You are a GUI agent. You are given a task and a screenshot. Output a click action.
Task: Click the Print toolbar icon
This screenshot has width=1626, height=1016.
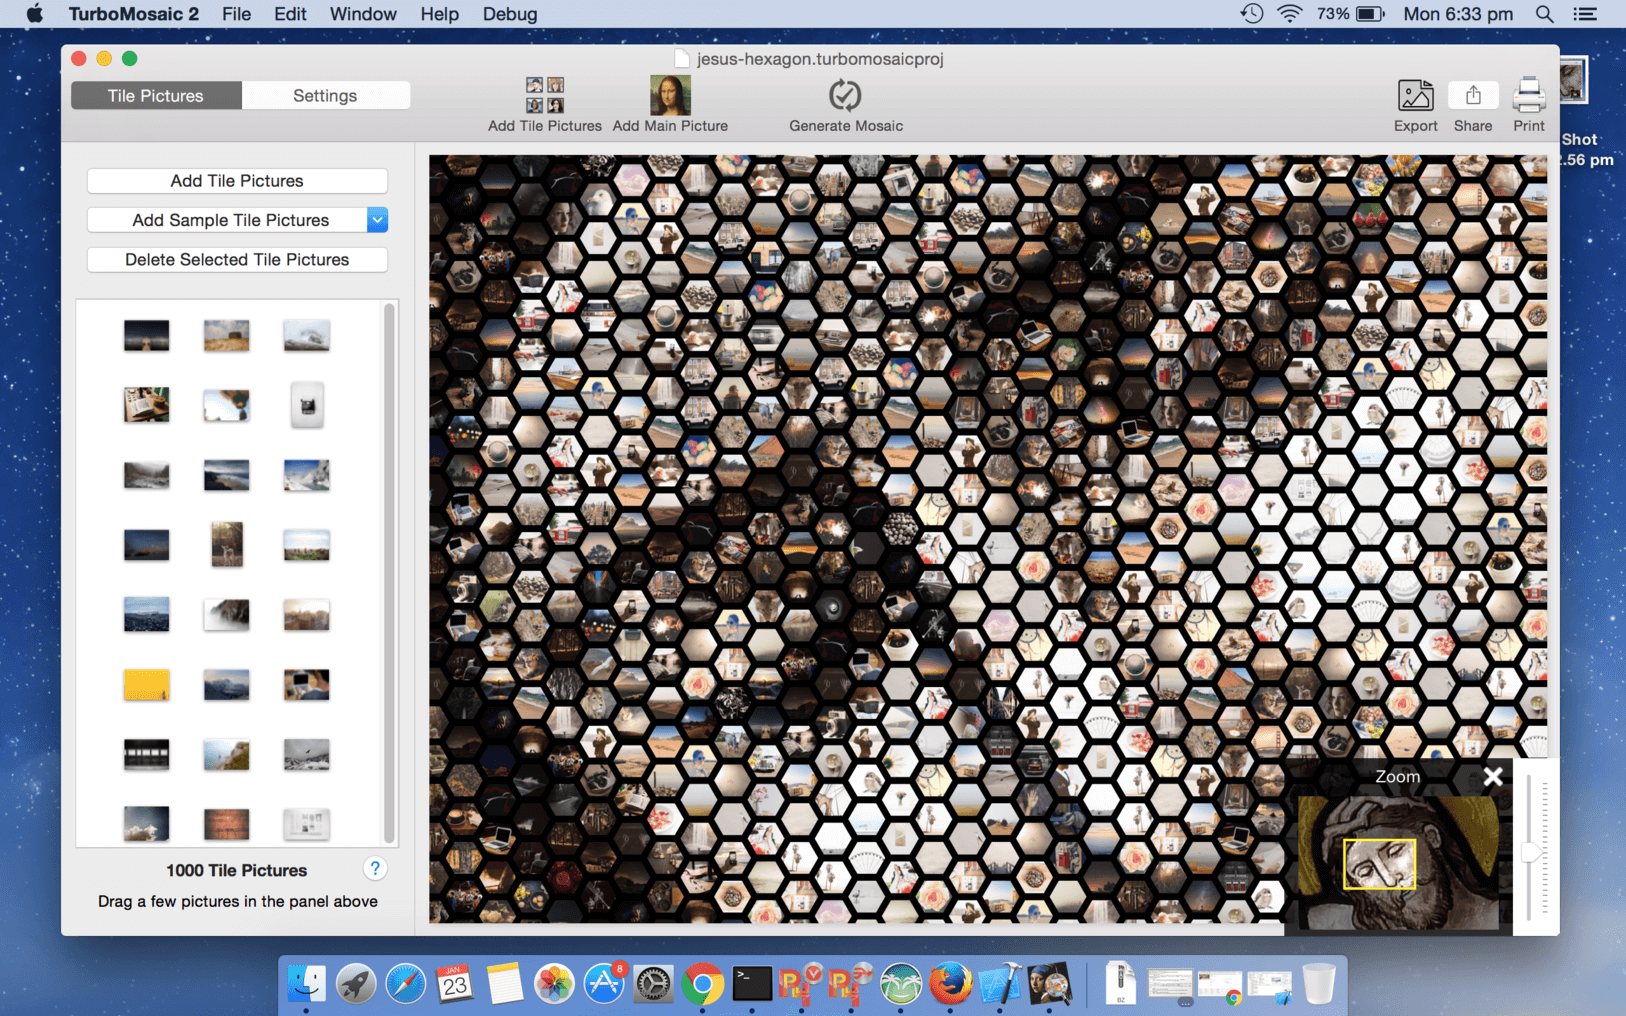click(1528, 95)
